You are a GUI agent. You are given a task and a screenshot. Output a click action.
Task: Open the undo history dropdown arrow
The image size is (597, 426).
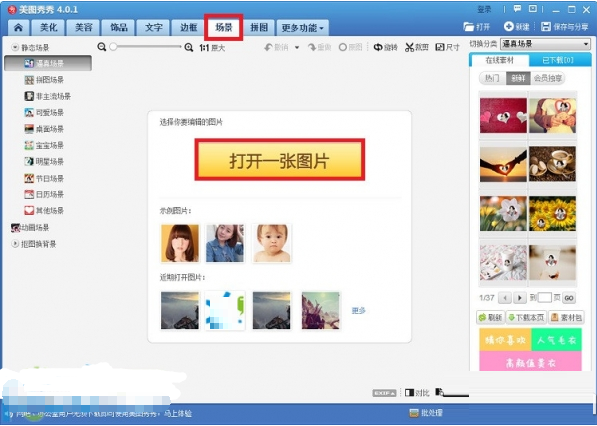pos(297,48)
